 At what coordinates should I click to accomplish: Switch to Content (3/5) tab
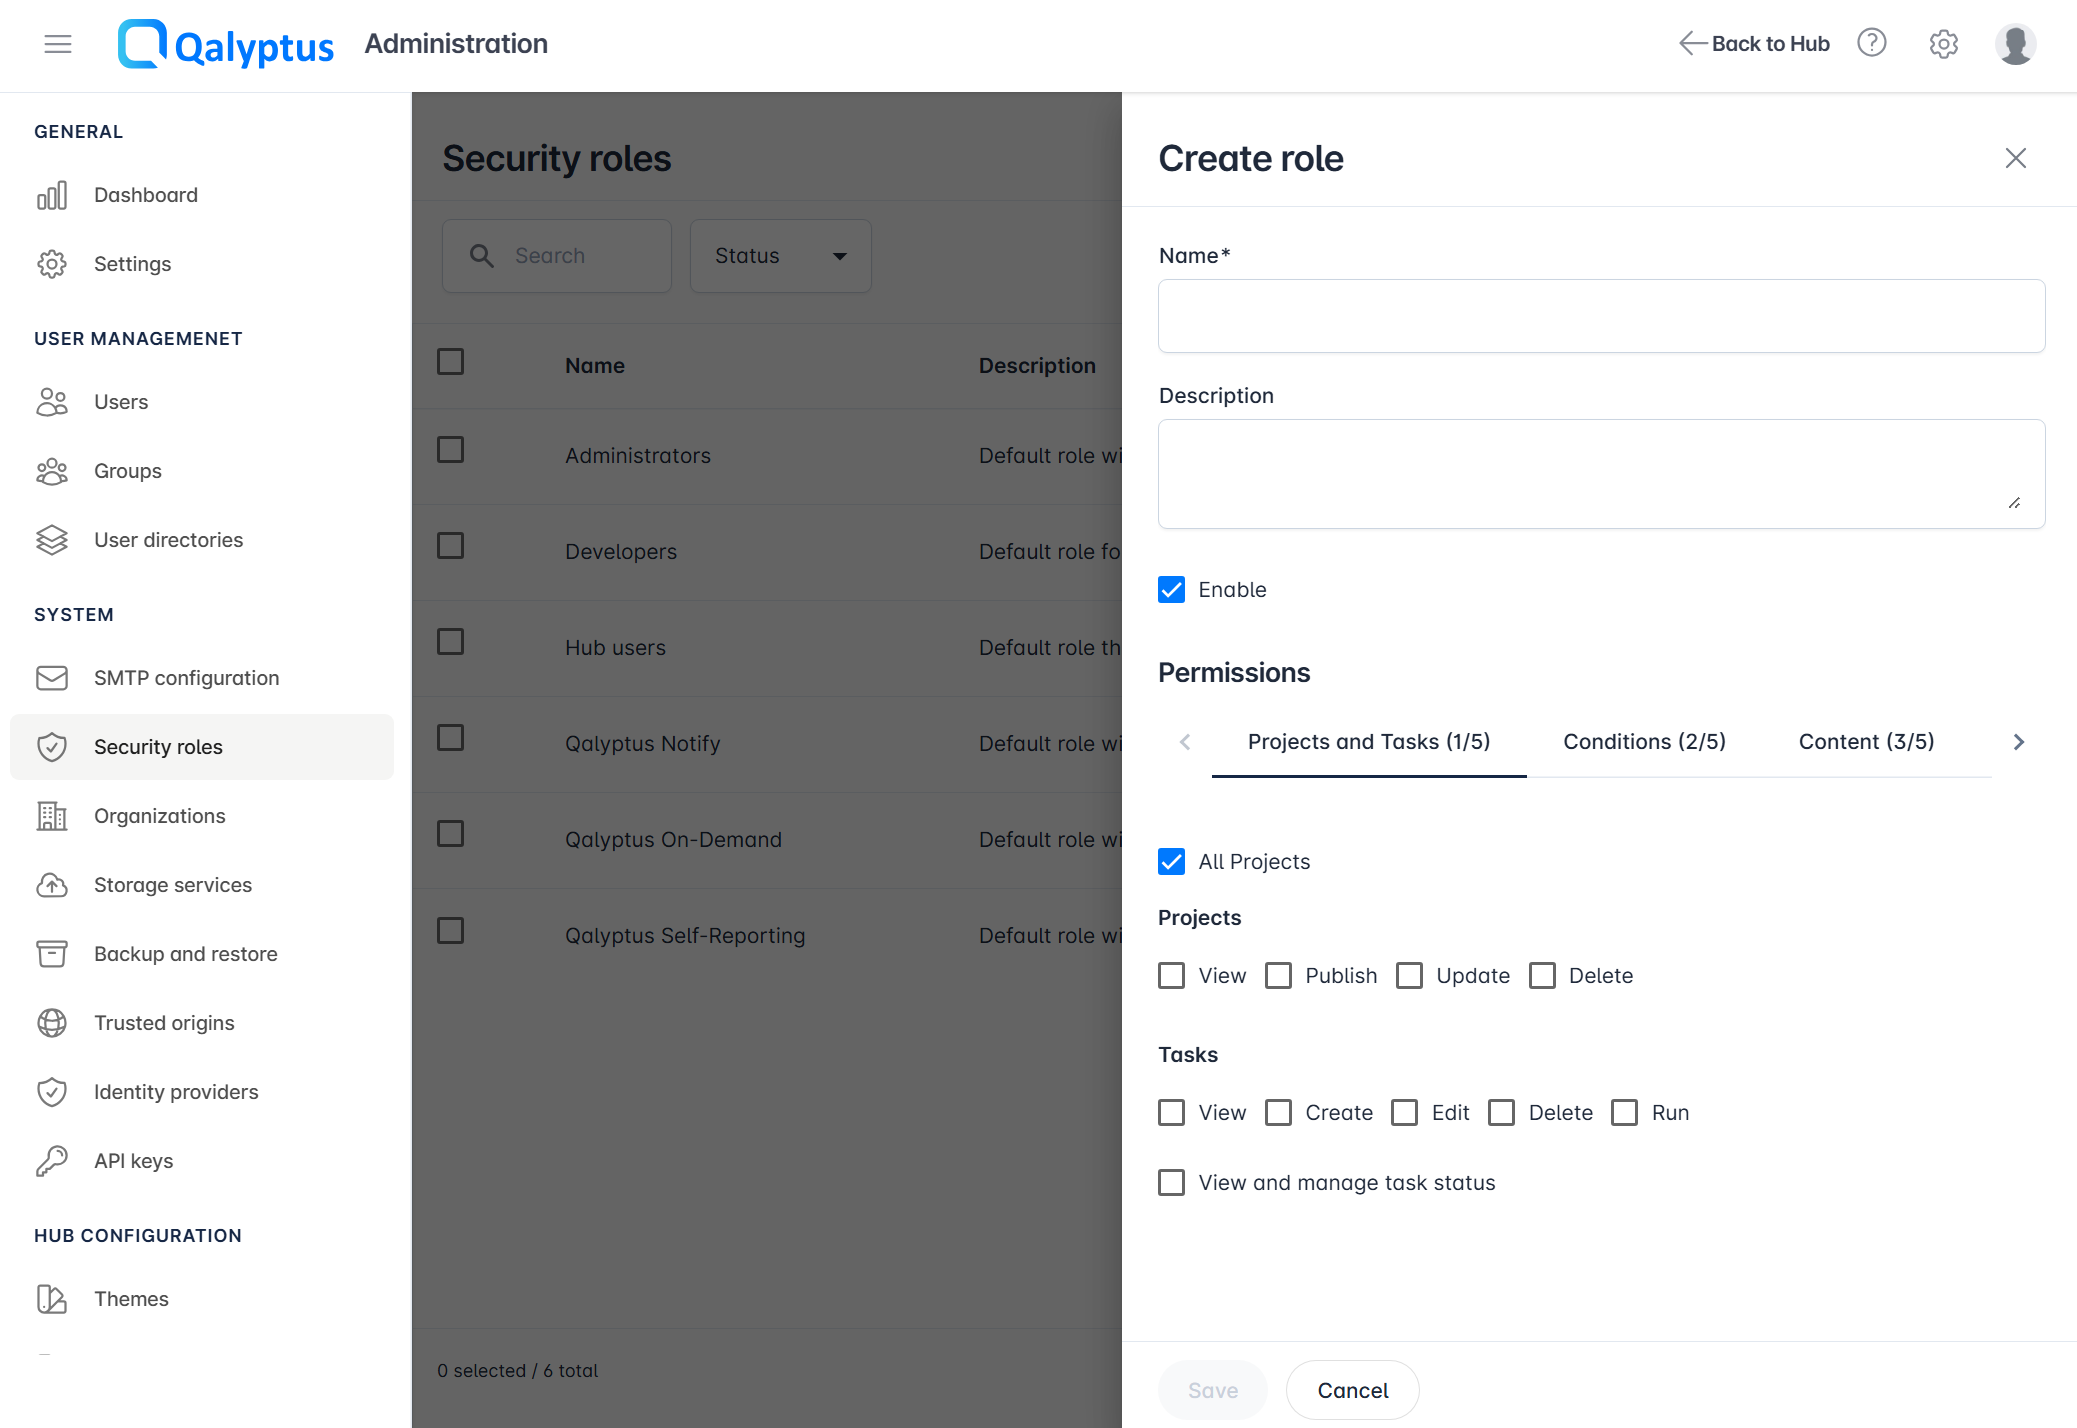click(x=1866, y=742)
